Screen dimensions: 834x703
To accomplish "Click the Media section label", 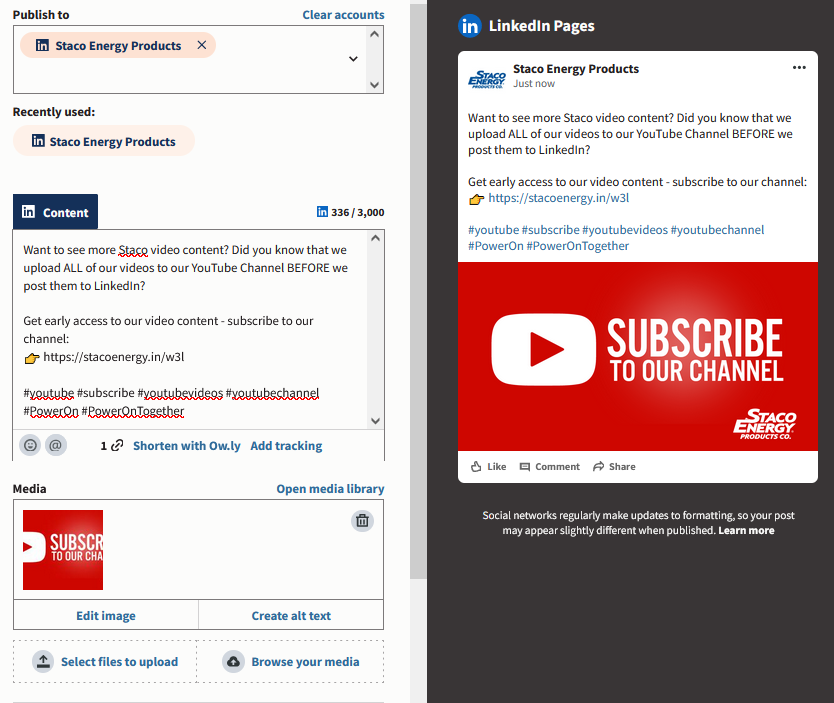I will [29, 489].
